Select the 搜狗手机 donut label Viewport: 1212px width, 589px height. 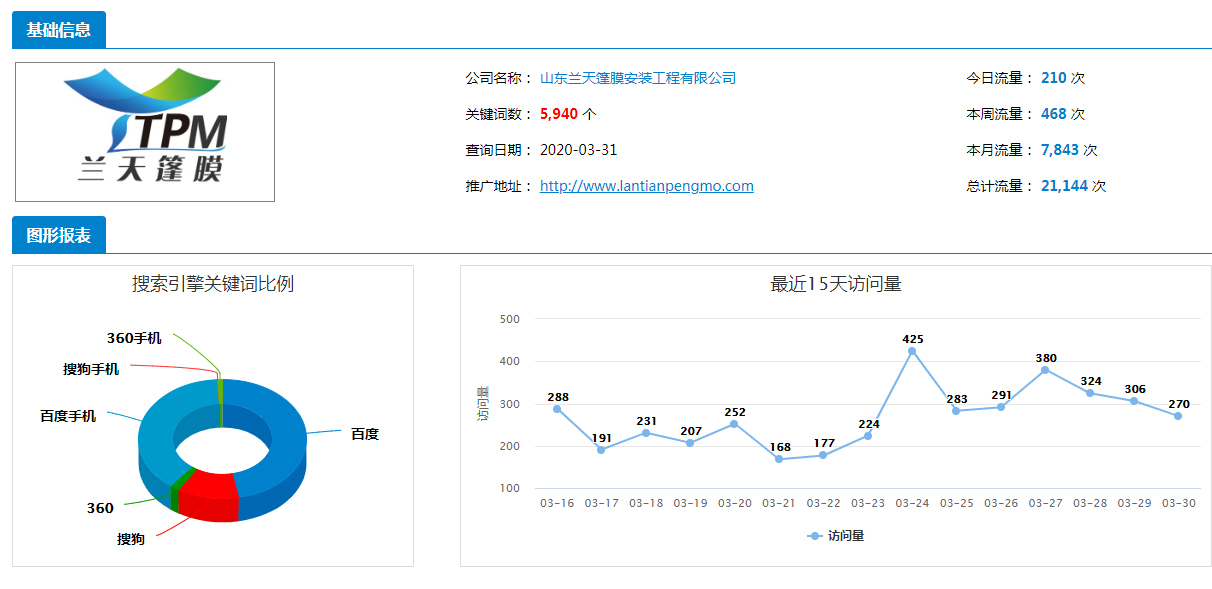coord(91,369)
